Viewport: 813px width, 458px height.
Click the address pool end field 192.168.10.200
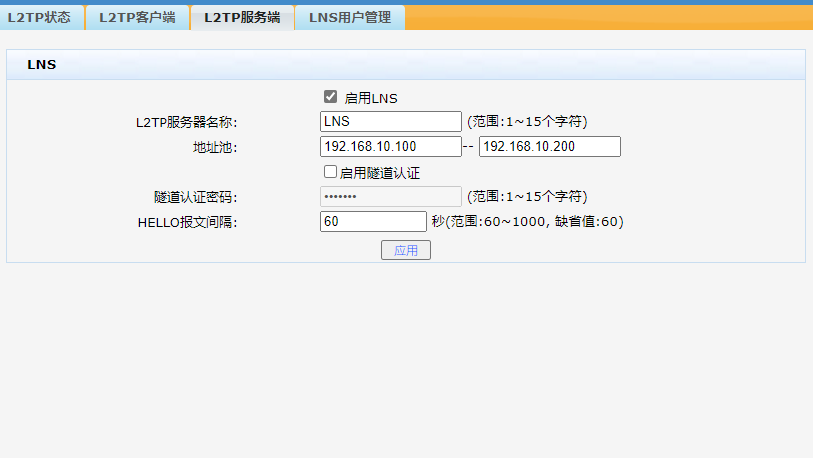(550, 146)
